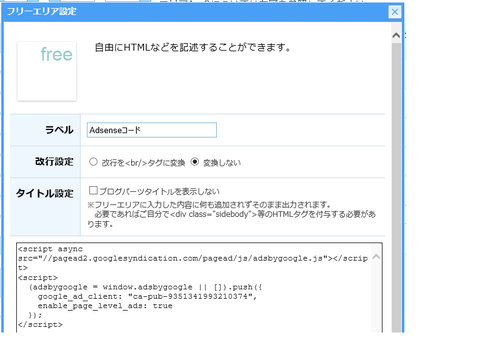Screen dimensions: 480x360
Task: Focus the ラベル input field with Adsenseコード
Action: pos(152,130)
